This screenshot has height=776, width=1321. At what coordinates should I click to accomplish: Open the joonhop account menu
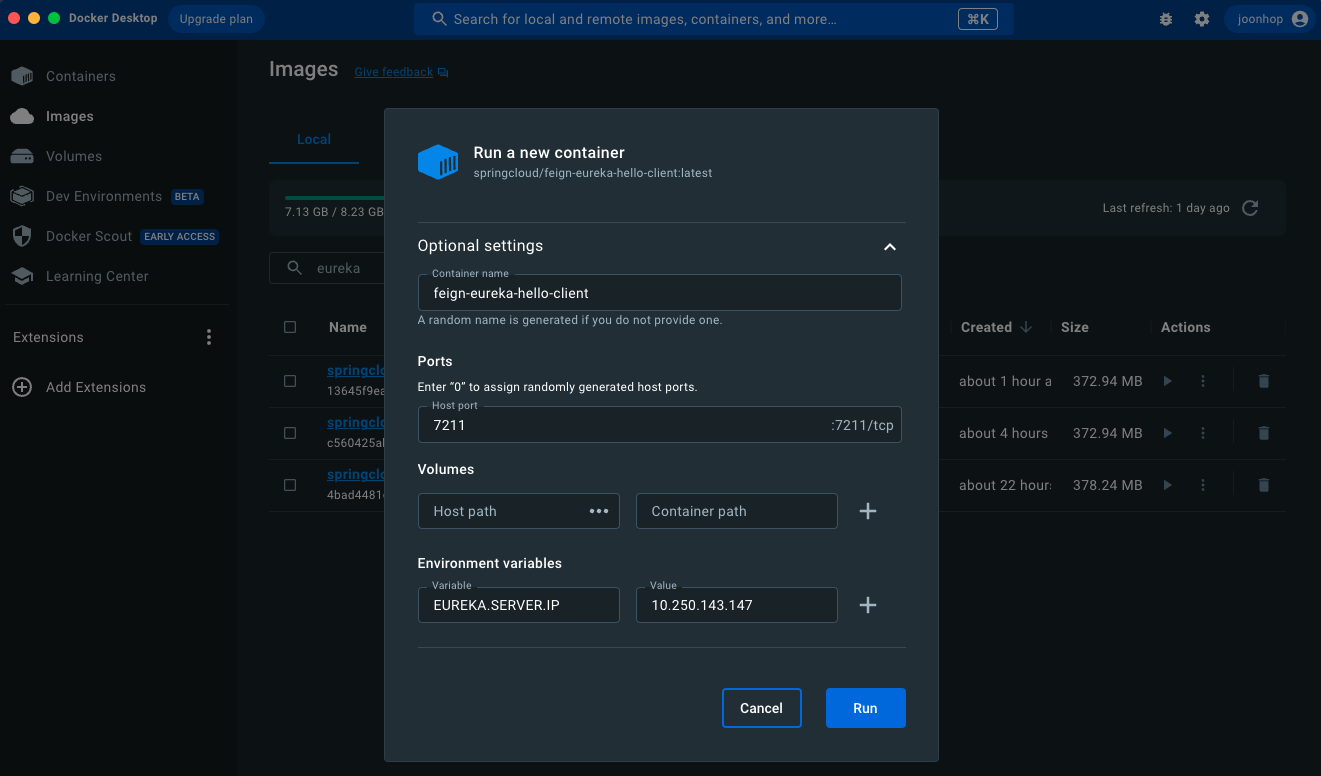1270,19
